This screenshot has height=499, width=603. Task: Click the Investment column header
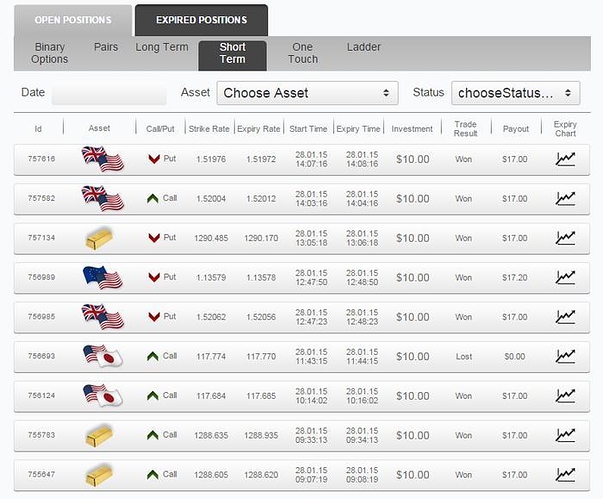coord(412,129)
